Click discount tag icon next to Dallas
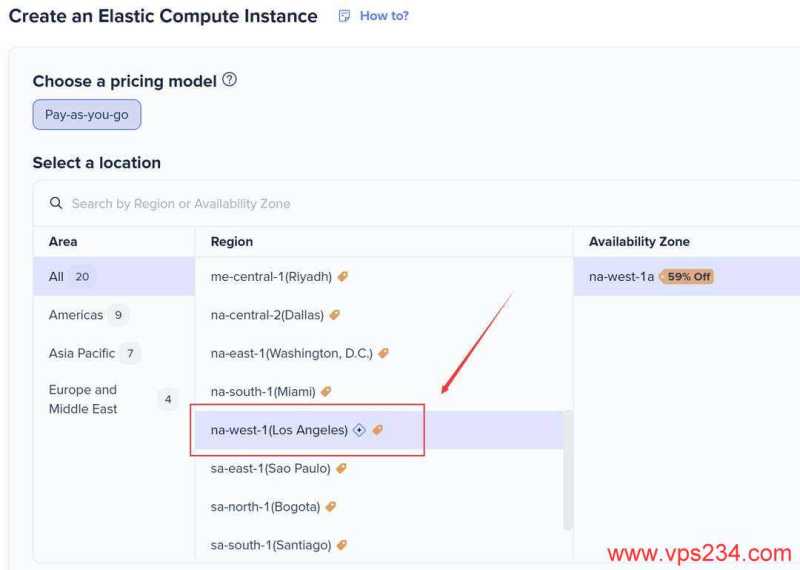Image resolution: width=800 pixels, height=570 pixels. coord(335,315)
